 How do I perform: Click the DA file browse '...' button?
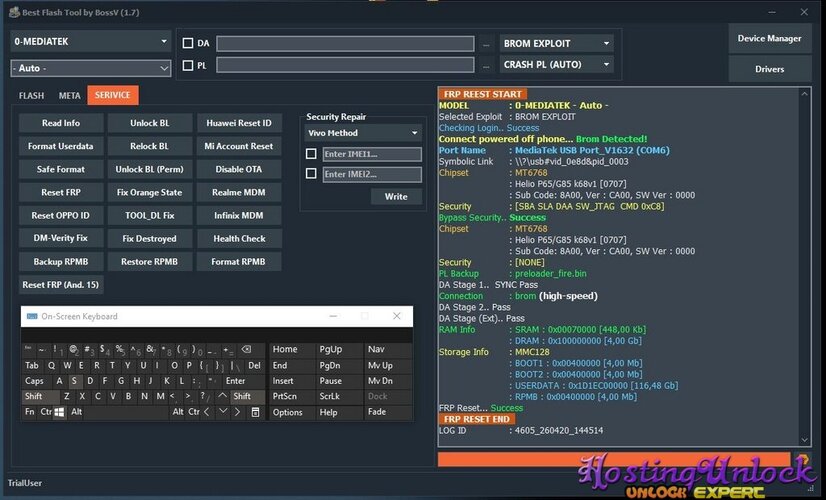point(486,44)
